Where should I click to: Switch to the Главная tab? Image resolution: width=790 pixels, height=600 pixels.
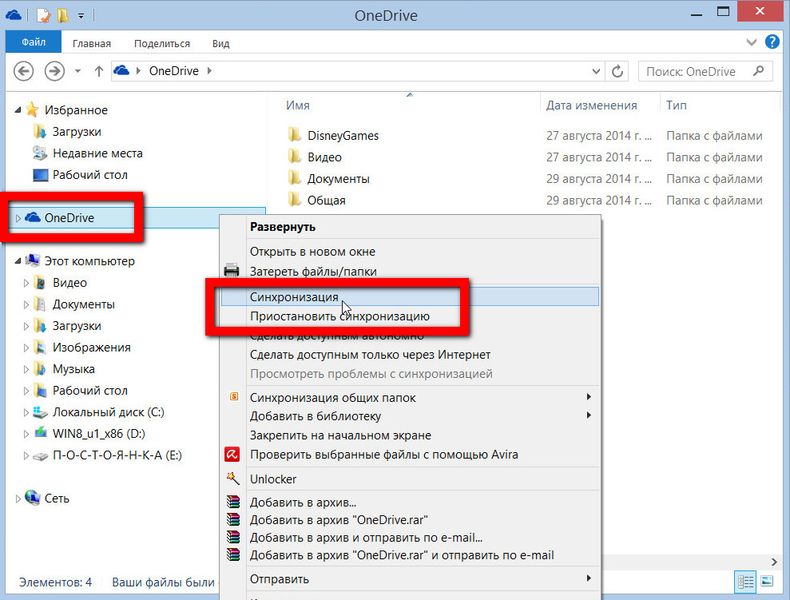[92, 43]
